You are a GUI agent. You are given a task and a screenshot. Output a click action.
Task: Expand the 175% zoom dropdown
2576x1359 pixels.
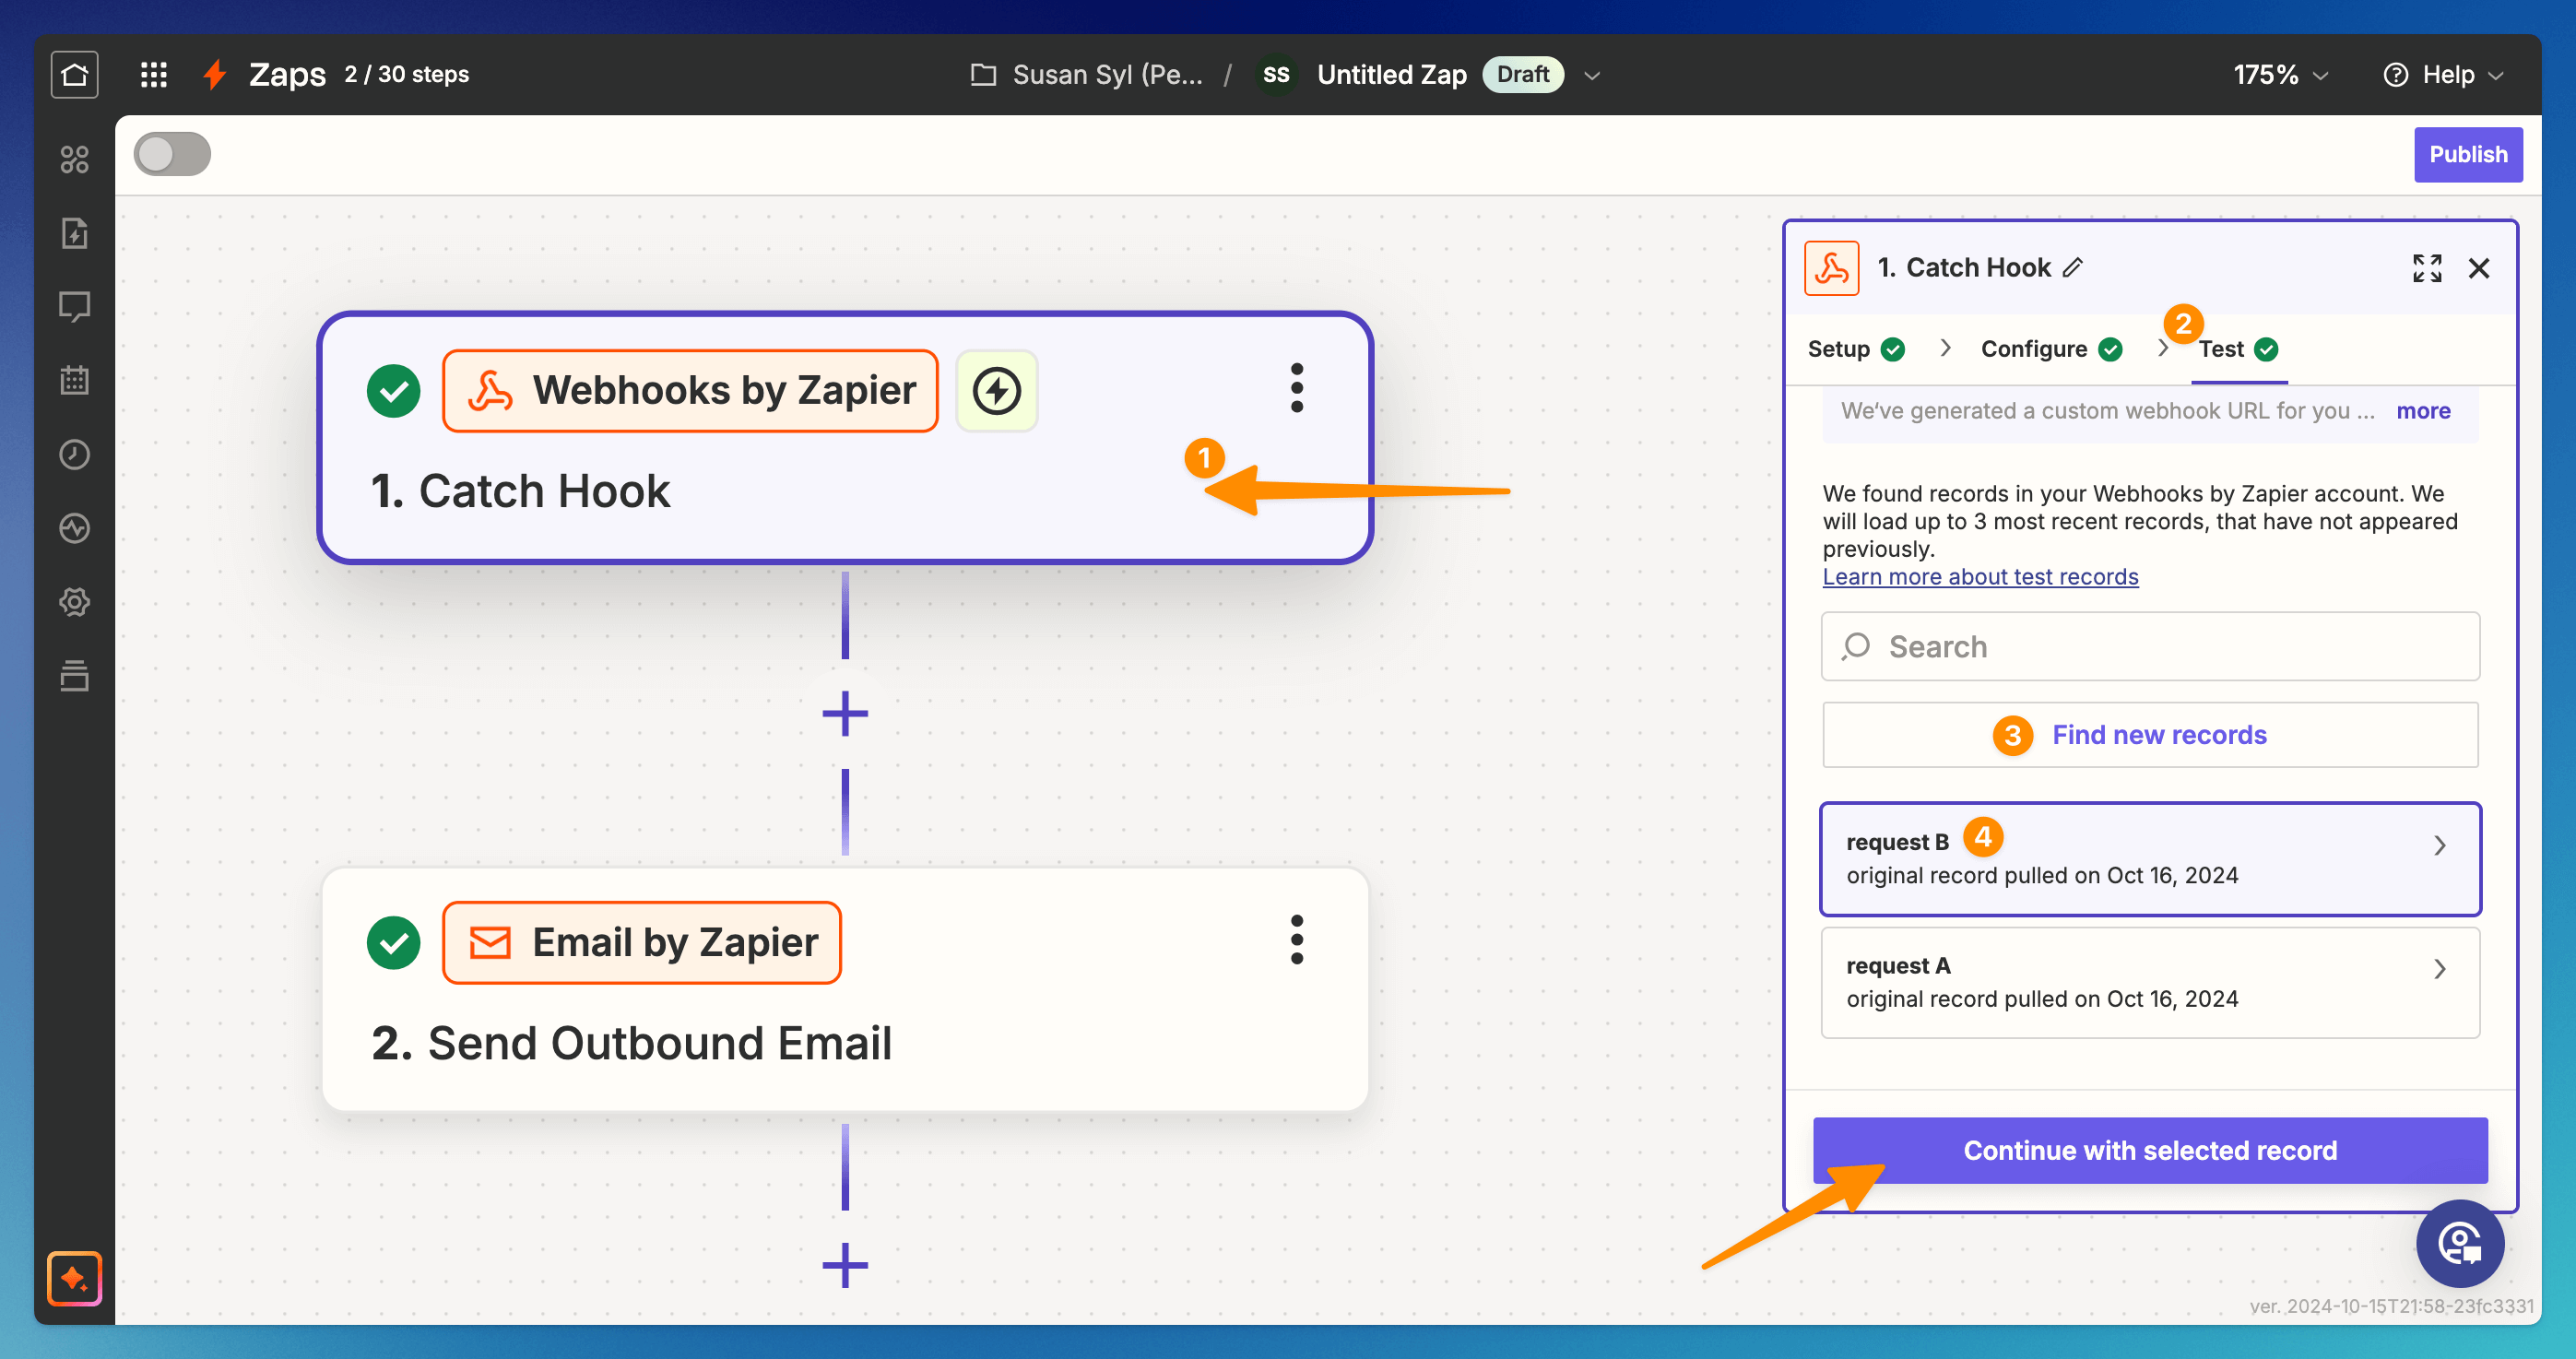tap(2280, 75)
